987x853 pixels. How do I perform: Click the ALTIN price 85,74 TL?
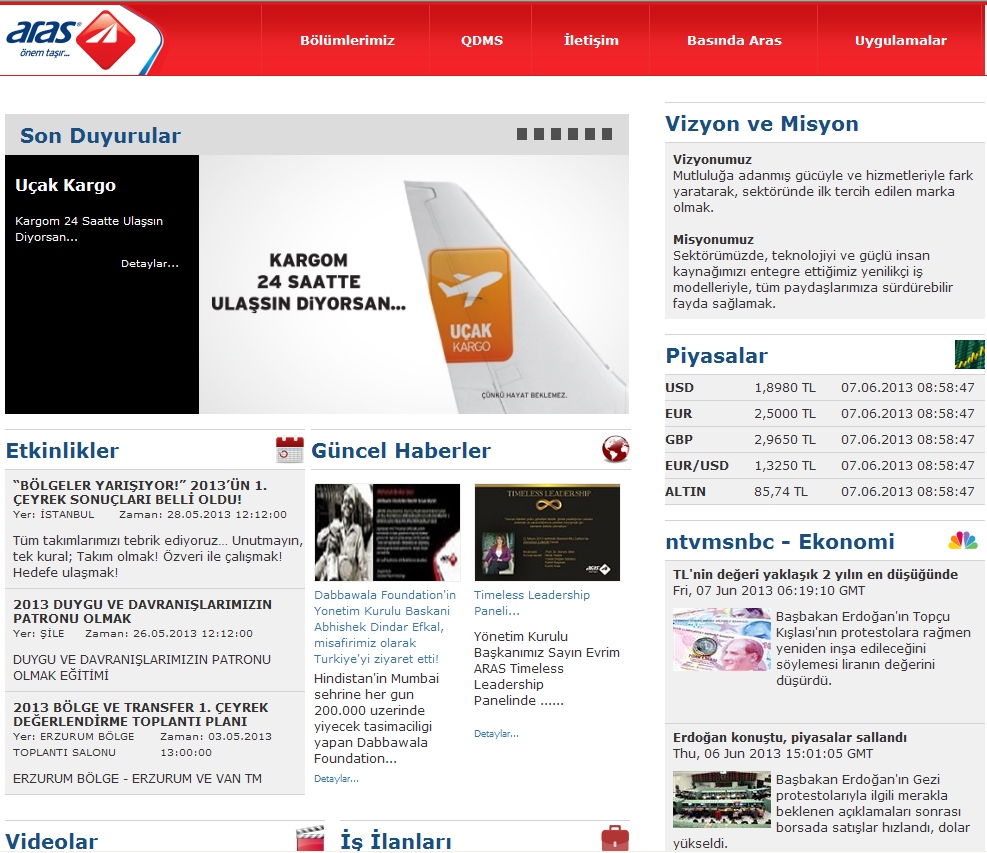pos(781,492)
